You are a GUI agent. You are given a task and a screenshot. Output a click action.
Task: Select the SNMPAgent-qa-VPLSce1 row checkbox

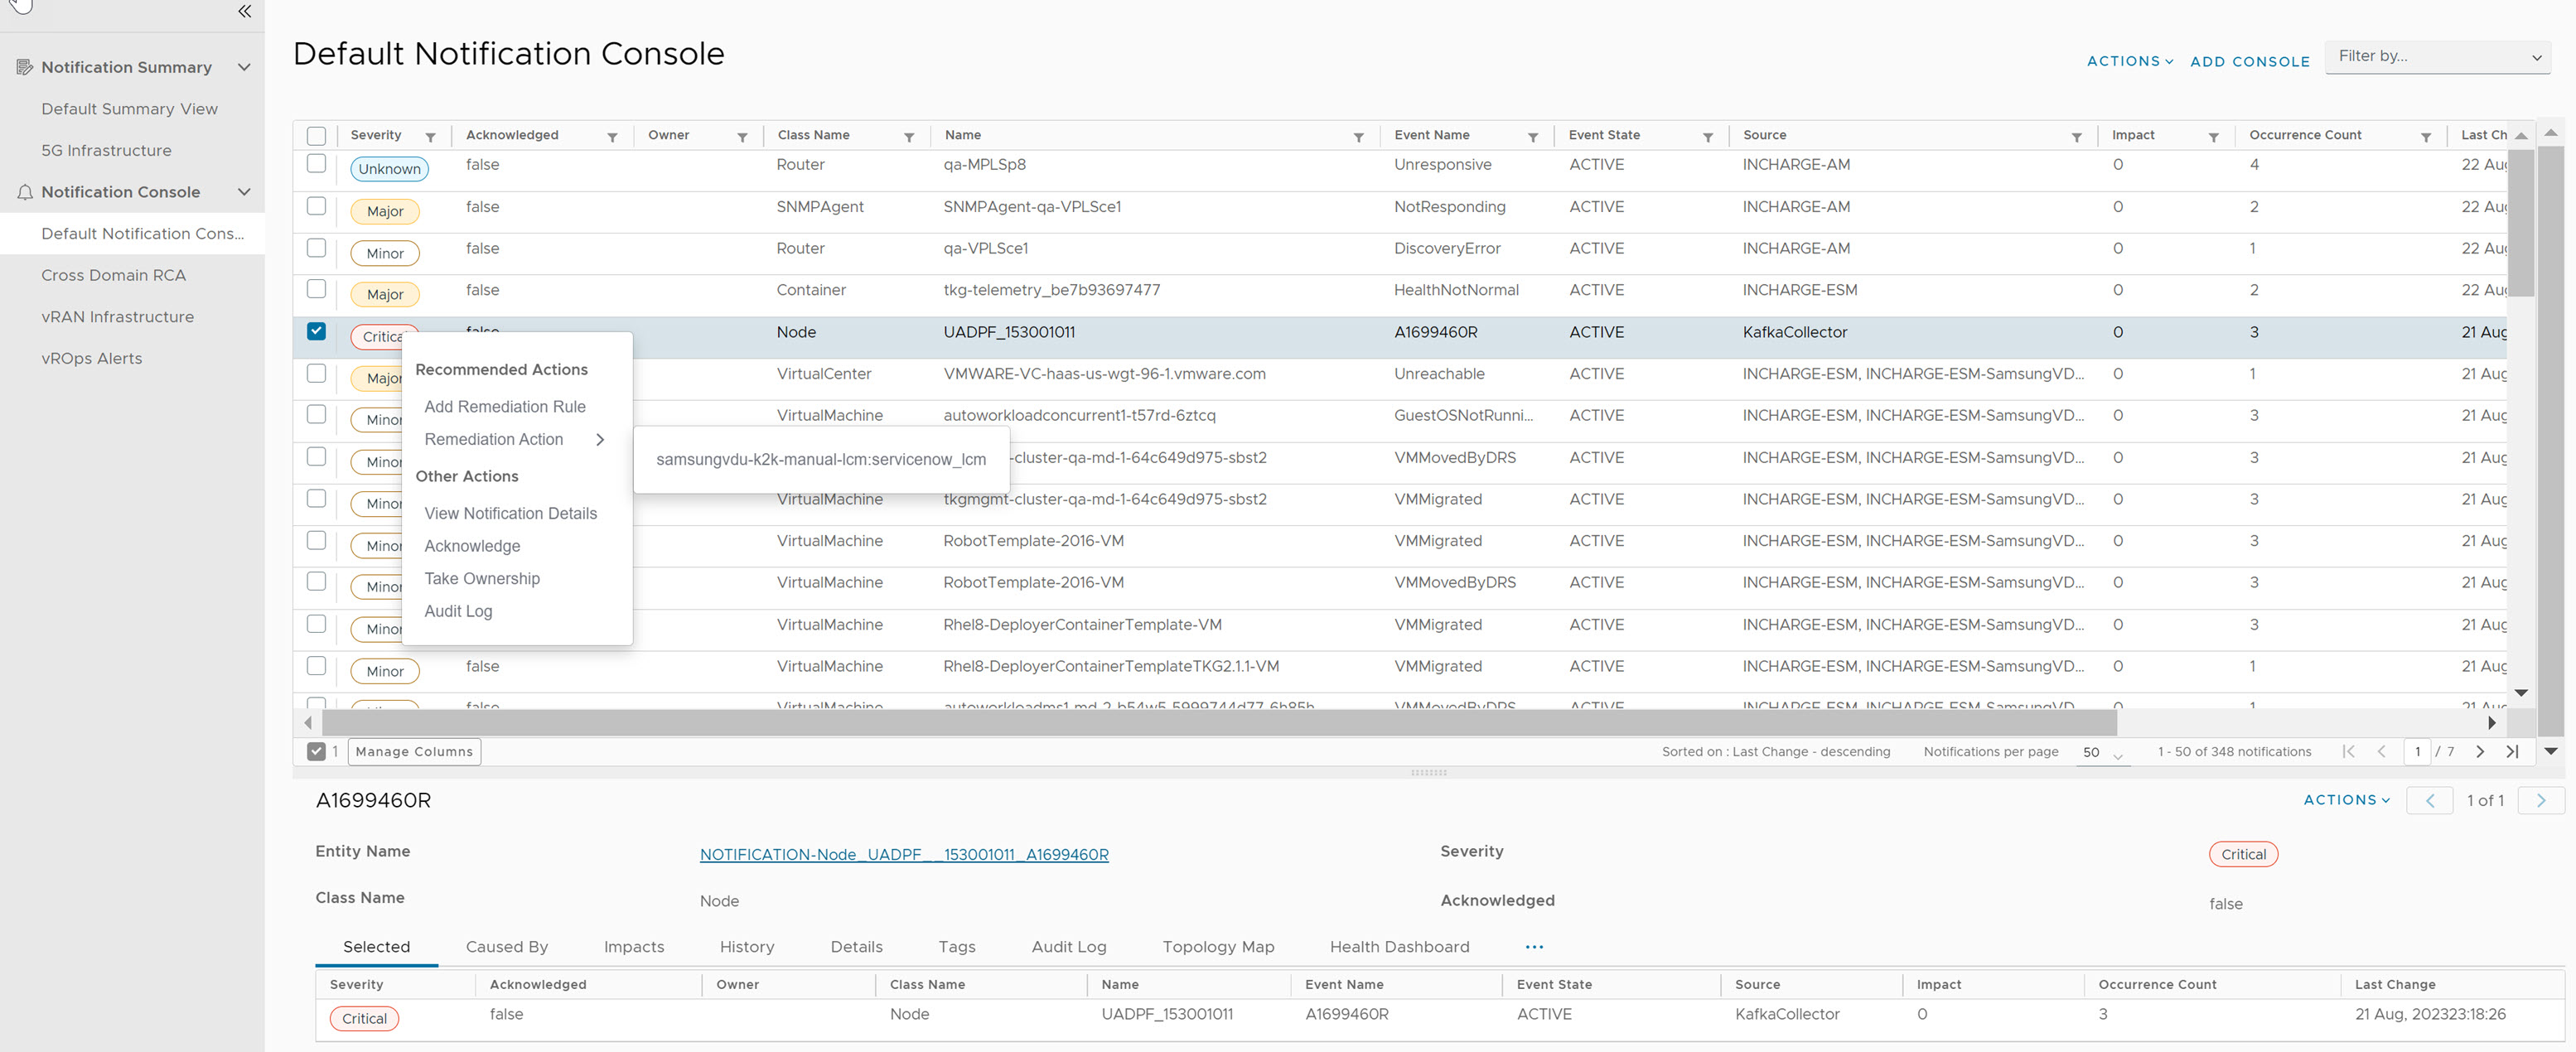click(317, 206)
